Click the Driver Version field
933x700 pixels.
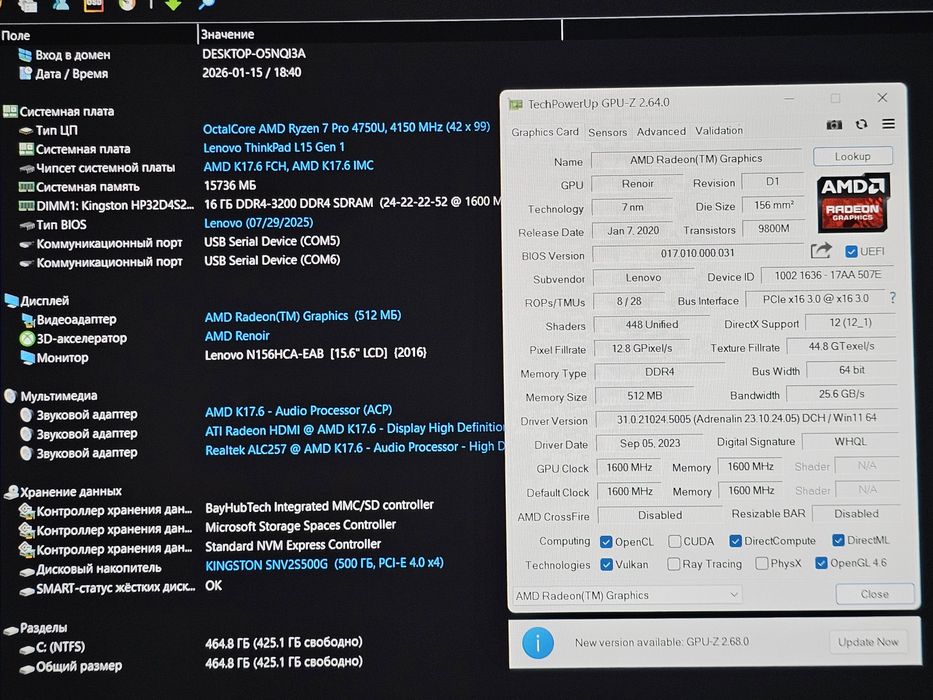pyautogui.click(x=746, y=418)
